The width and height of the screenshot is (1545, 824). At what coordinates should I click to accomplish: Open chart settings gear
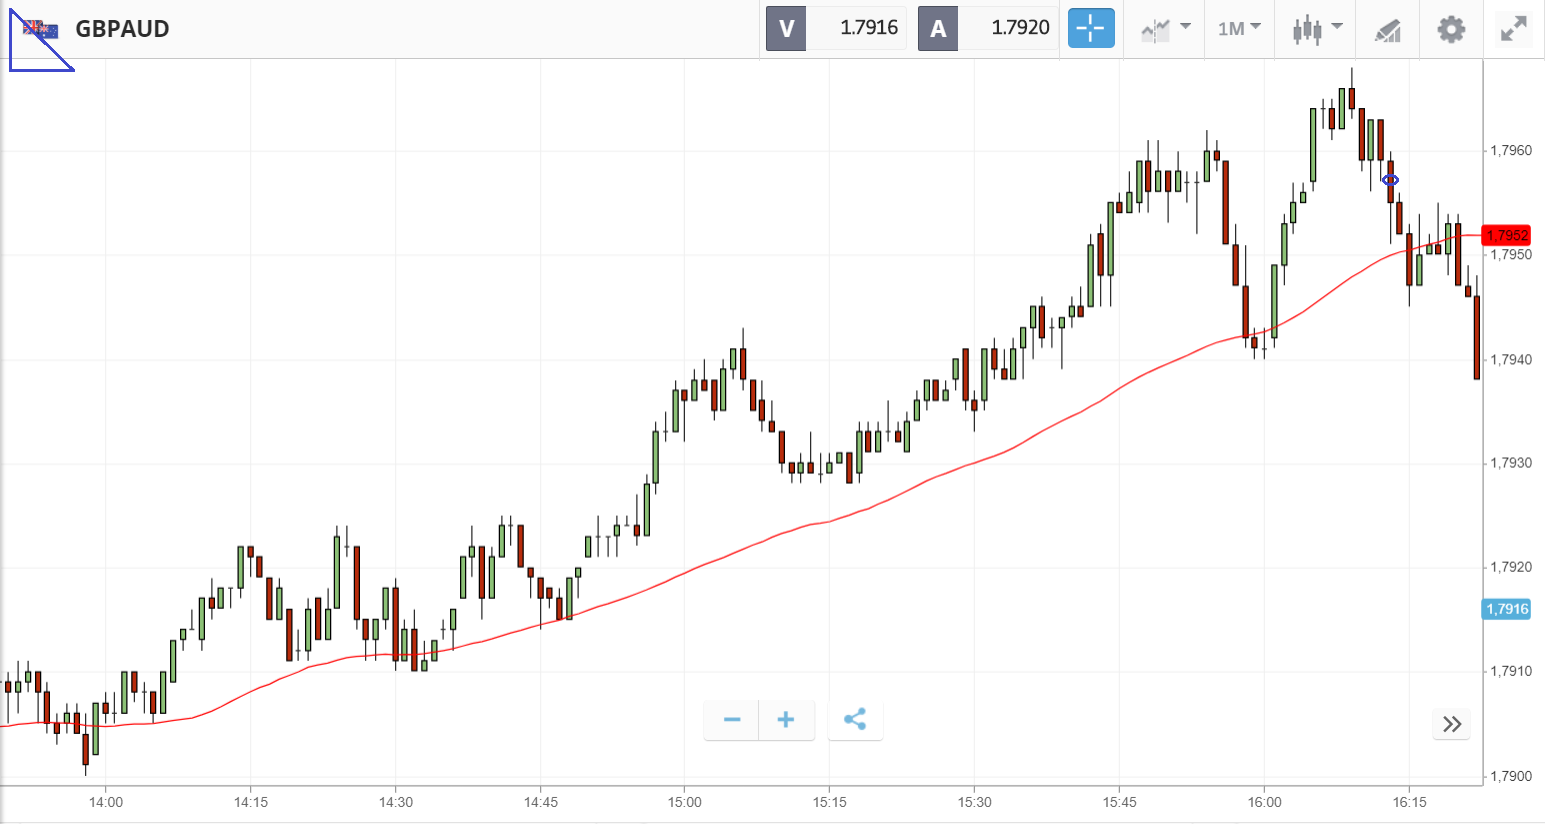1451,29
